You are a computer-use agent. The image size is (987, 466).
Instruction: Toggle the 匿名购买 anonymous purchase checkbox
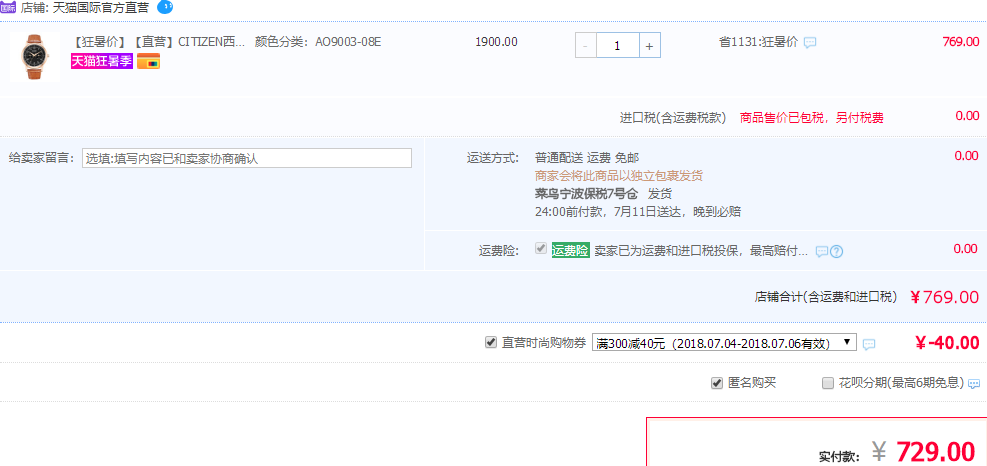(x=716, y=383)
